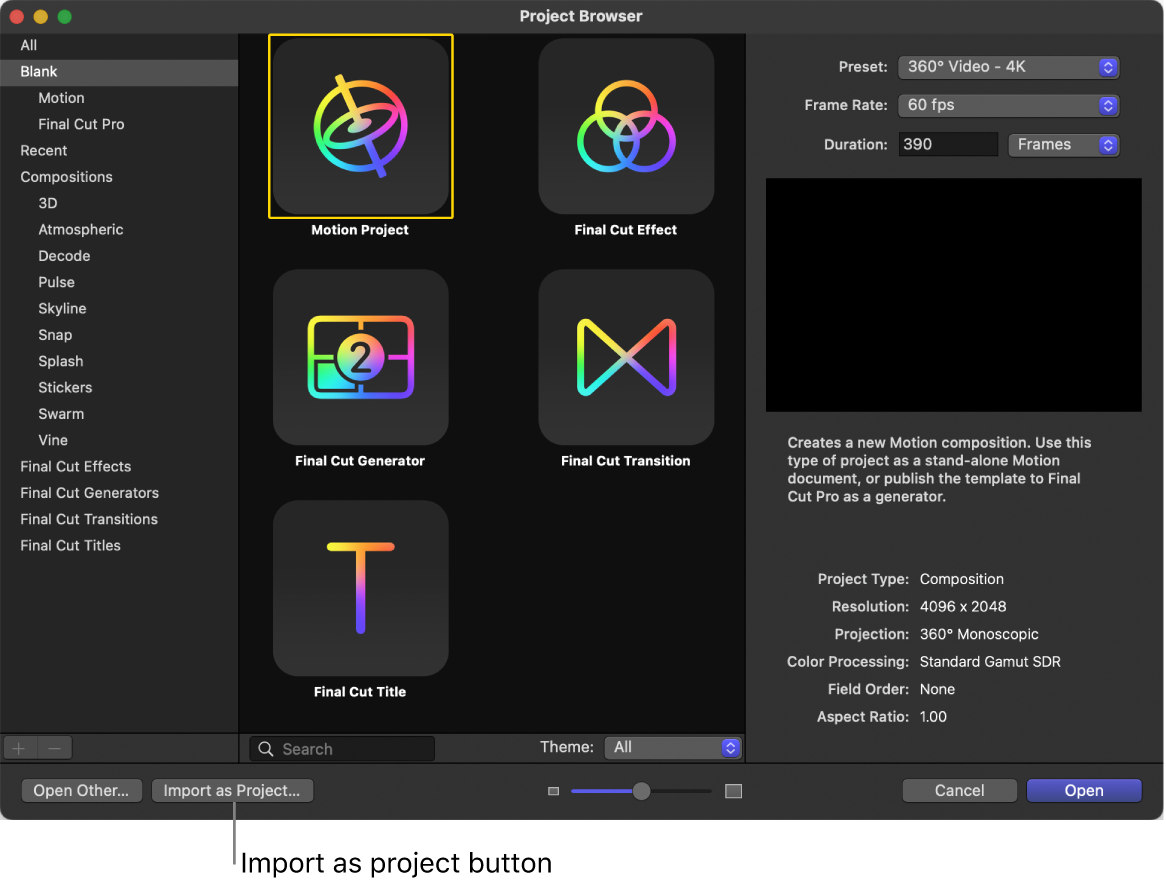Screen dimensions: 1166x892
Task: Select the Motion Project template icon
Action: click(360, 127)
